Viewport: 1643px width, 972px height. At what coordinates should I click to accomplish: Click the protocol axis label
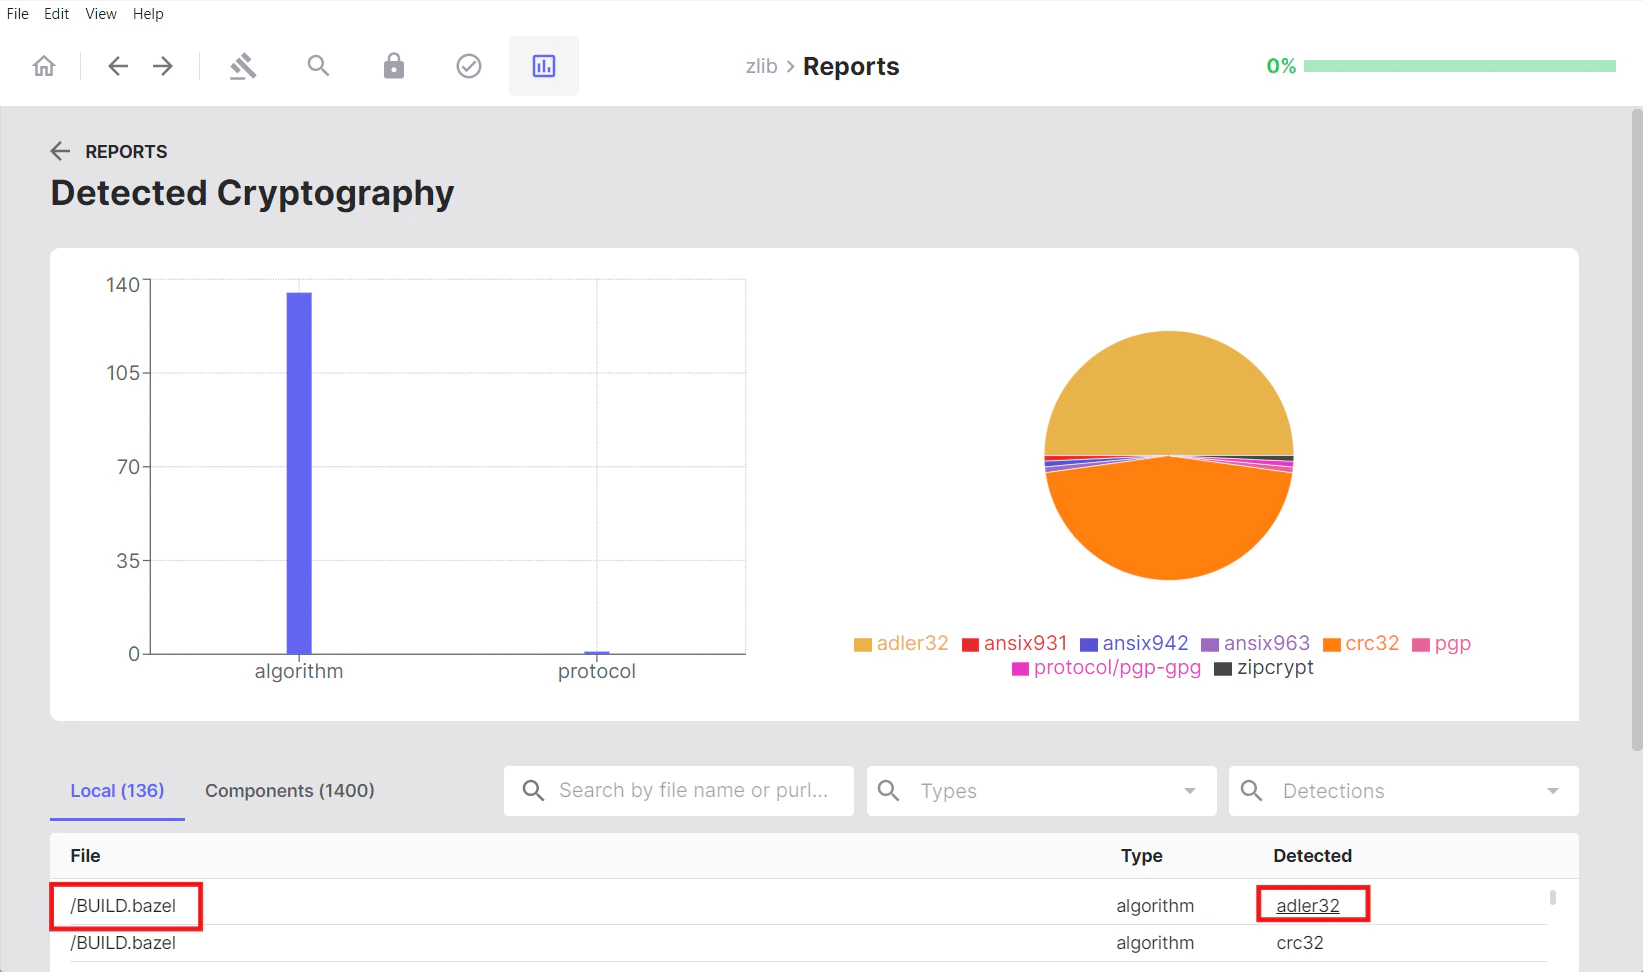click(x=597, y=671)
